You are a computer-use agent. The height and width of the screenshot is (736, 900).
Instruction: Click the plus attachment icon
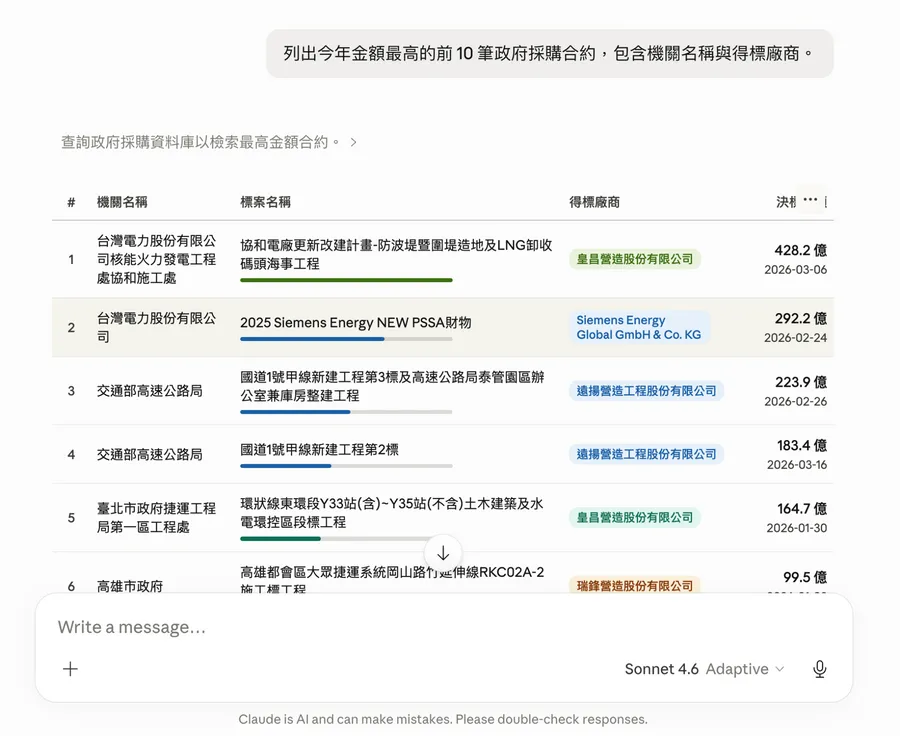(x=70, y=669)
